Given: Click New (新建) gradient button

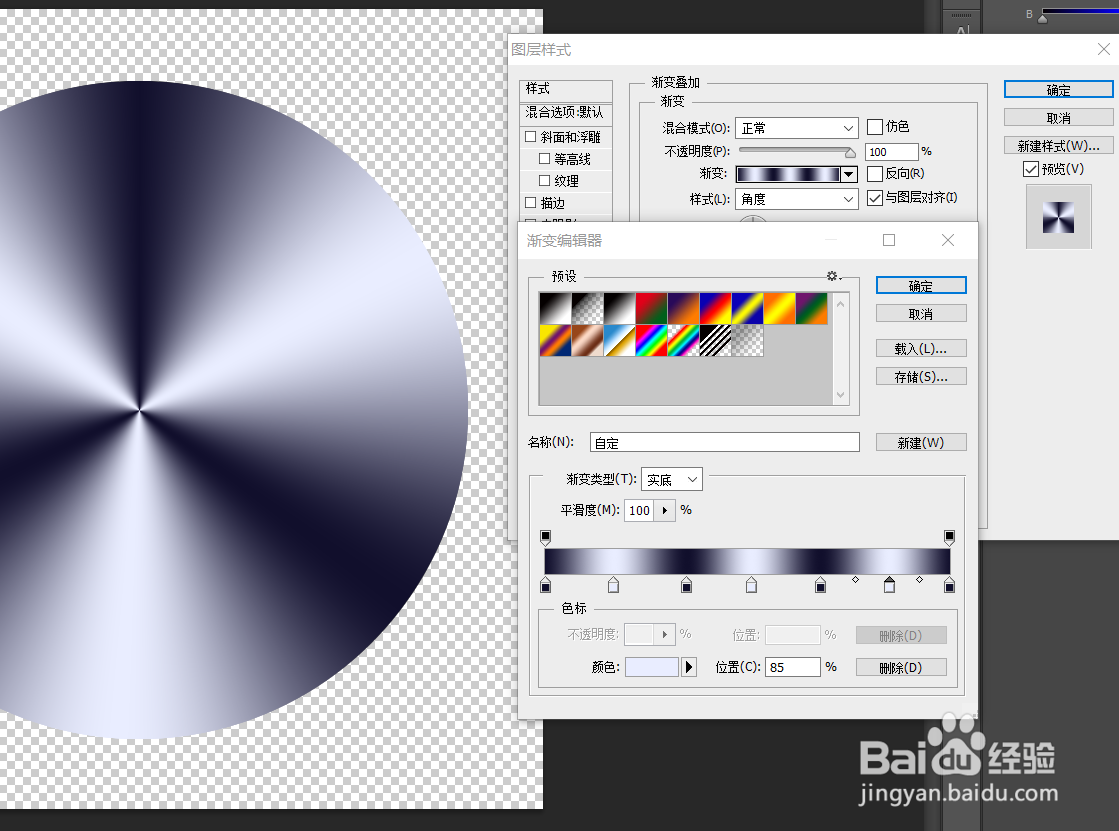Looking at the screenshot, I should pyautogui.click(x=921, y=443).
